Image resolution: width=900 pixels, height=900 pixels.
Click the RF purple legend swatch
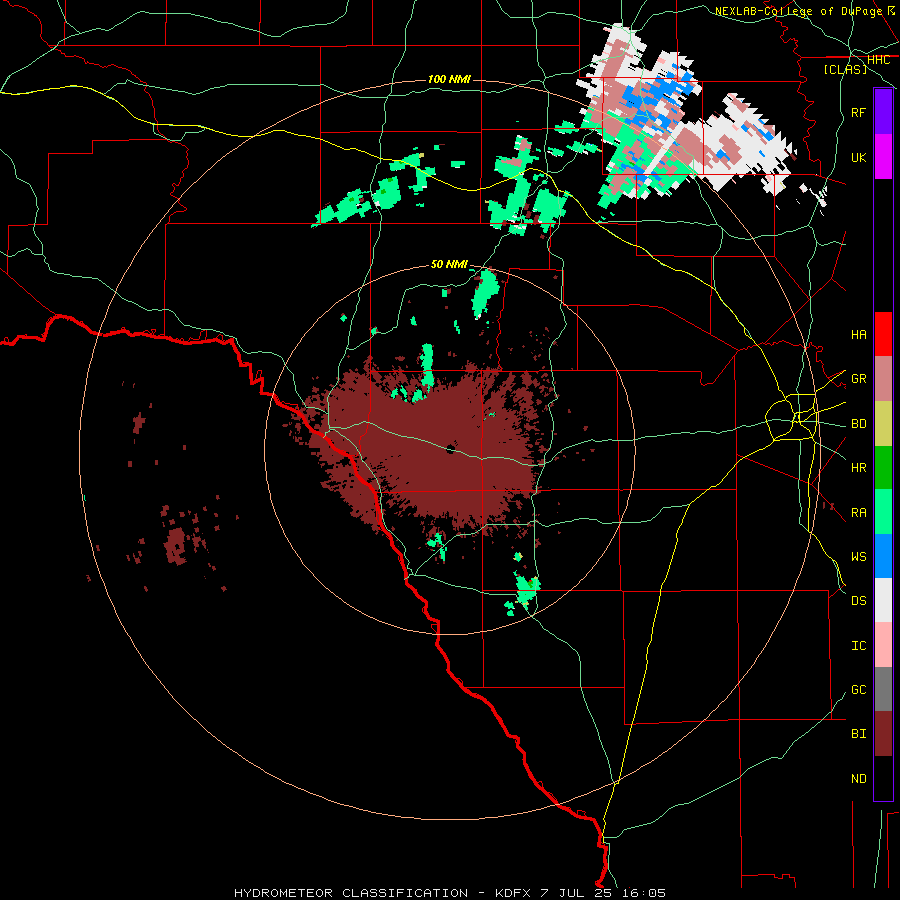pyautogui.click(x=883, y=112)
